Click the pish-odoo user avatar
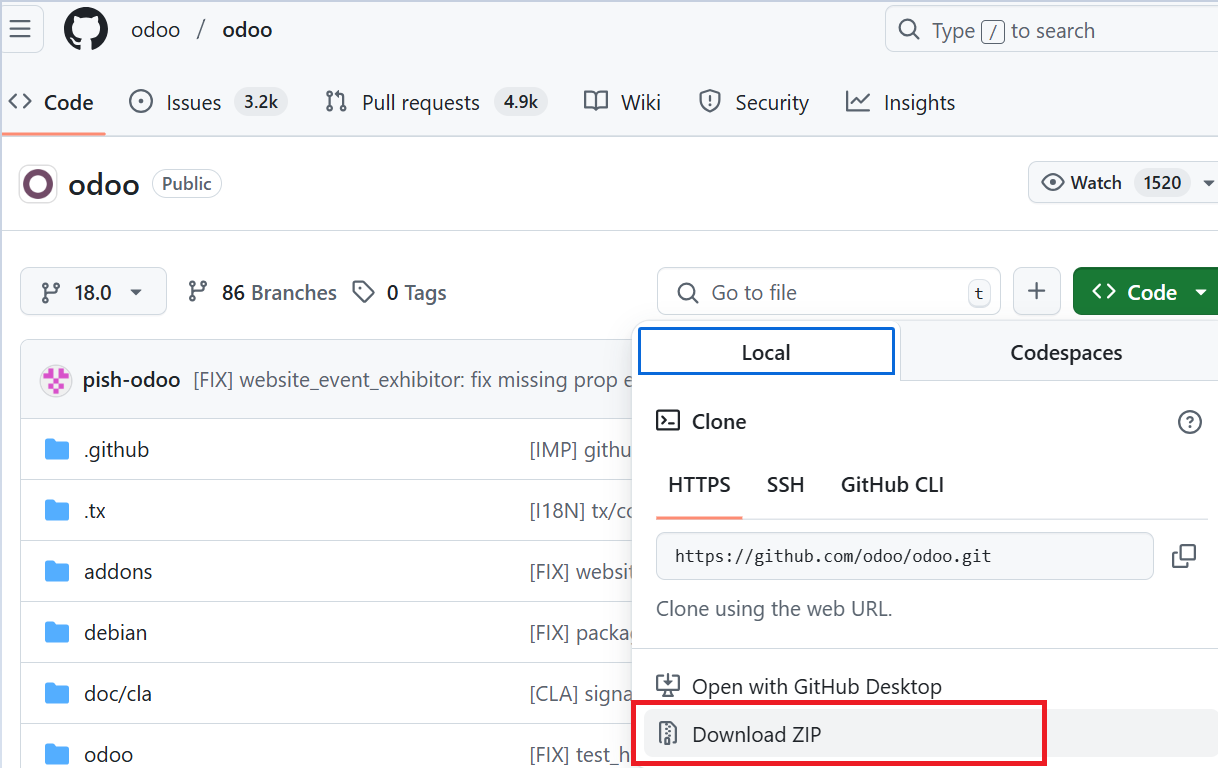 coord(55,380)
